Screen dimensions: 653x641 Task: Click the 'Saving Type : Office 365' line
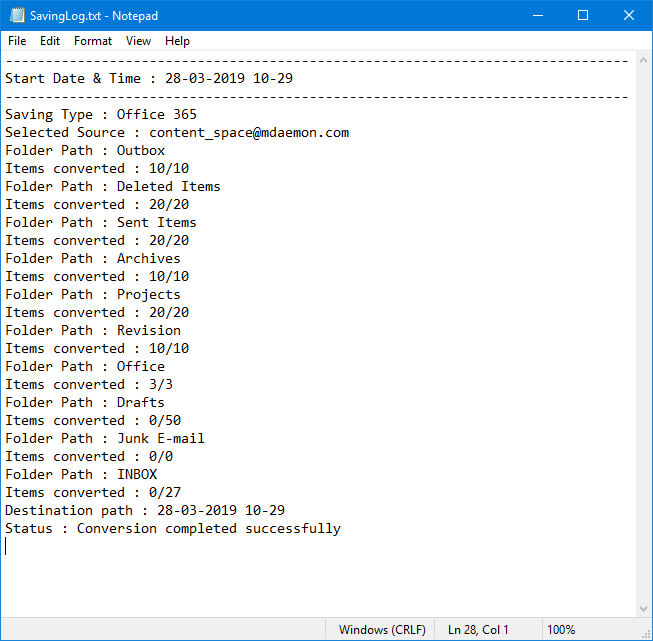[x=101, y=115]
